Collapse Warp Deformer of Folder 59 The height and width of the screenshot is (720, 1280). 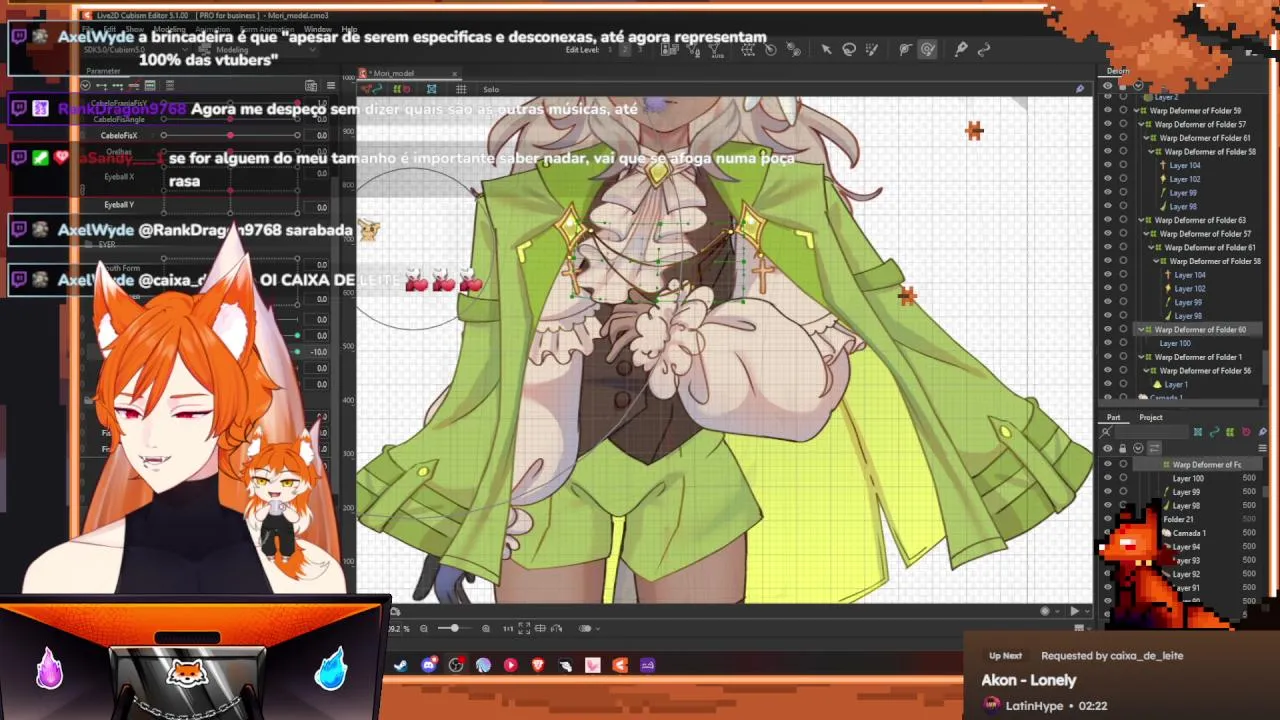(x=1137, y=111)
